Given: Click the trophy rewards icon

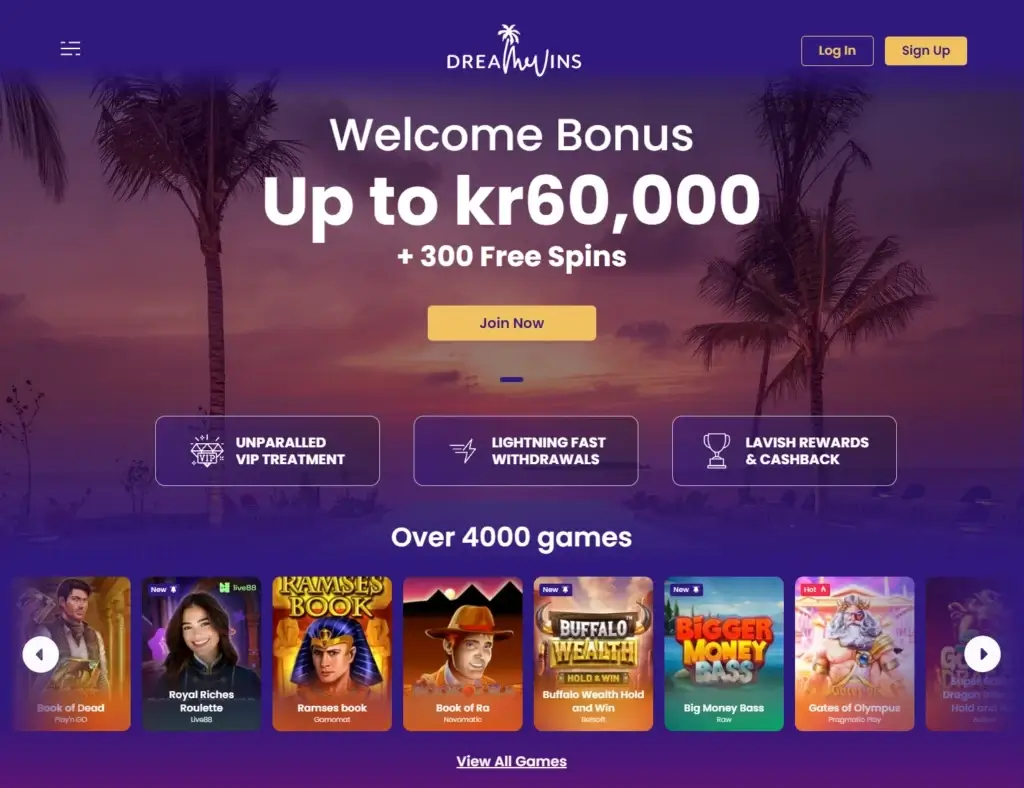Looking at the screenshot, I should [716, 450].
